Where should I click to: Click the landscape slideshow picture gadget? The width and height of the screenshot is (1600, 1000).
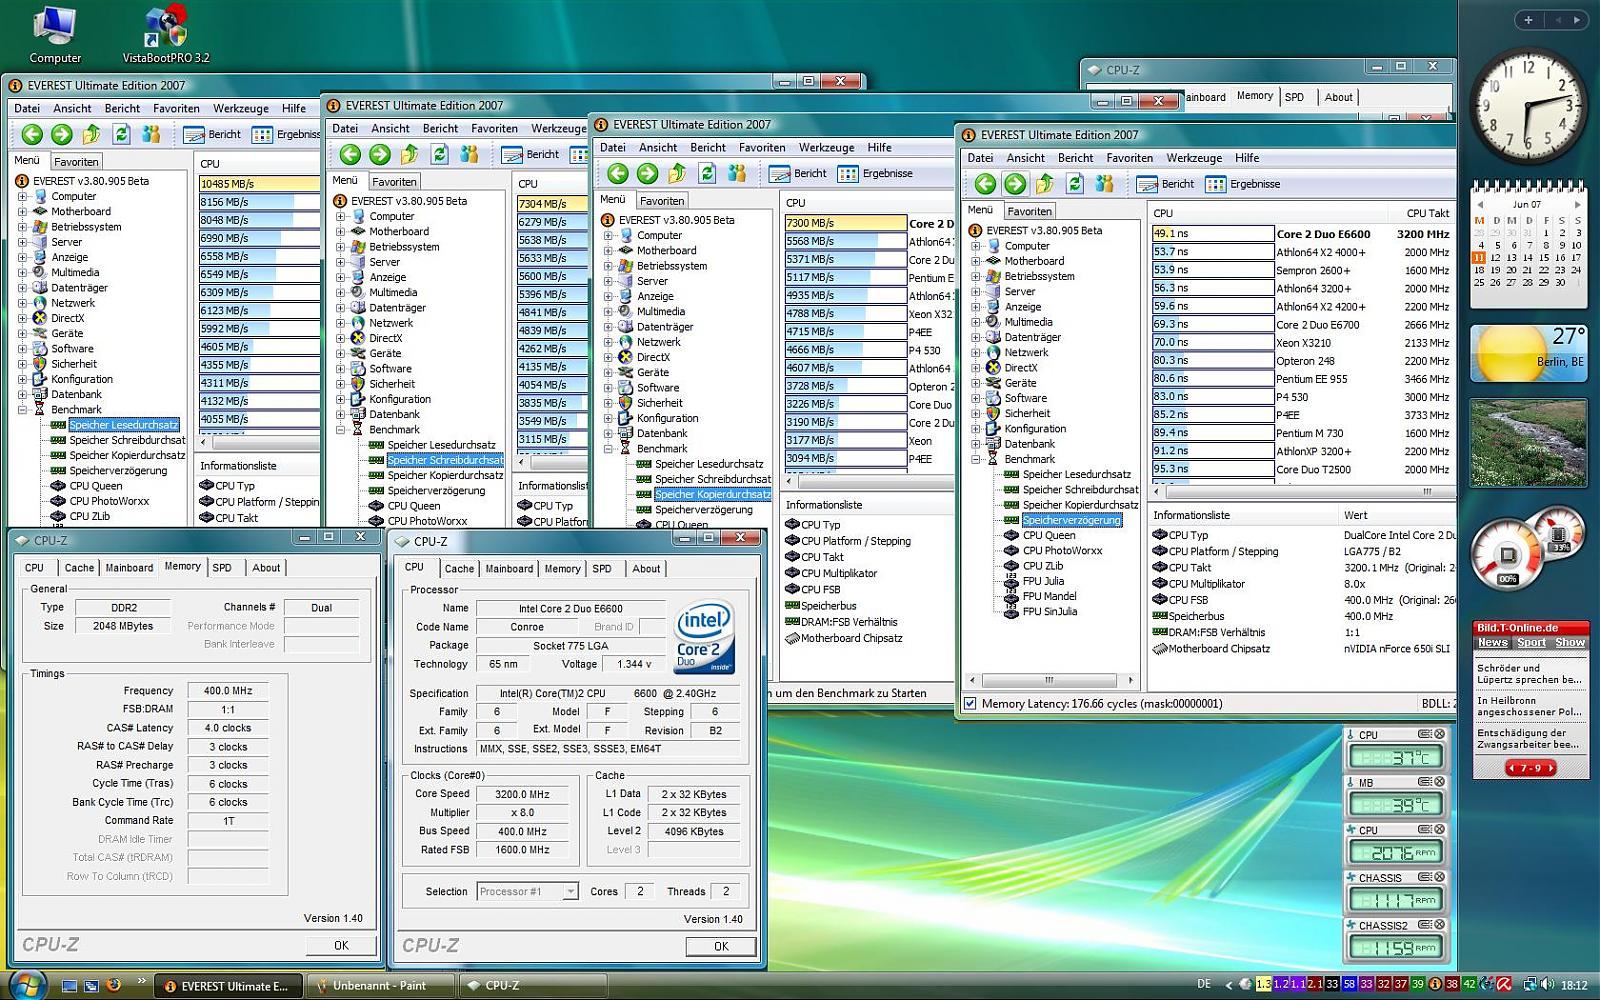(1528, 444)
